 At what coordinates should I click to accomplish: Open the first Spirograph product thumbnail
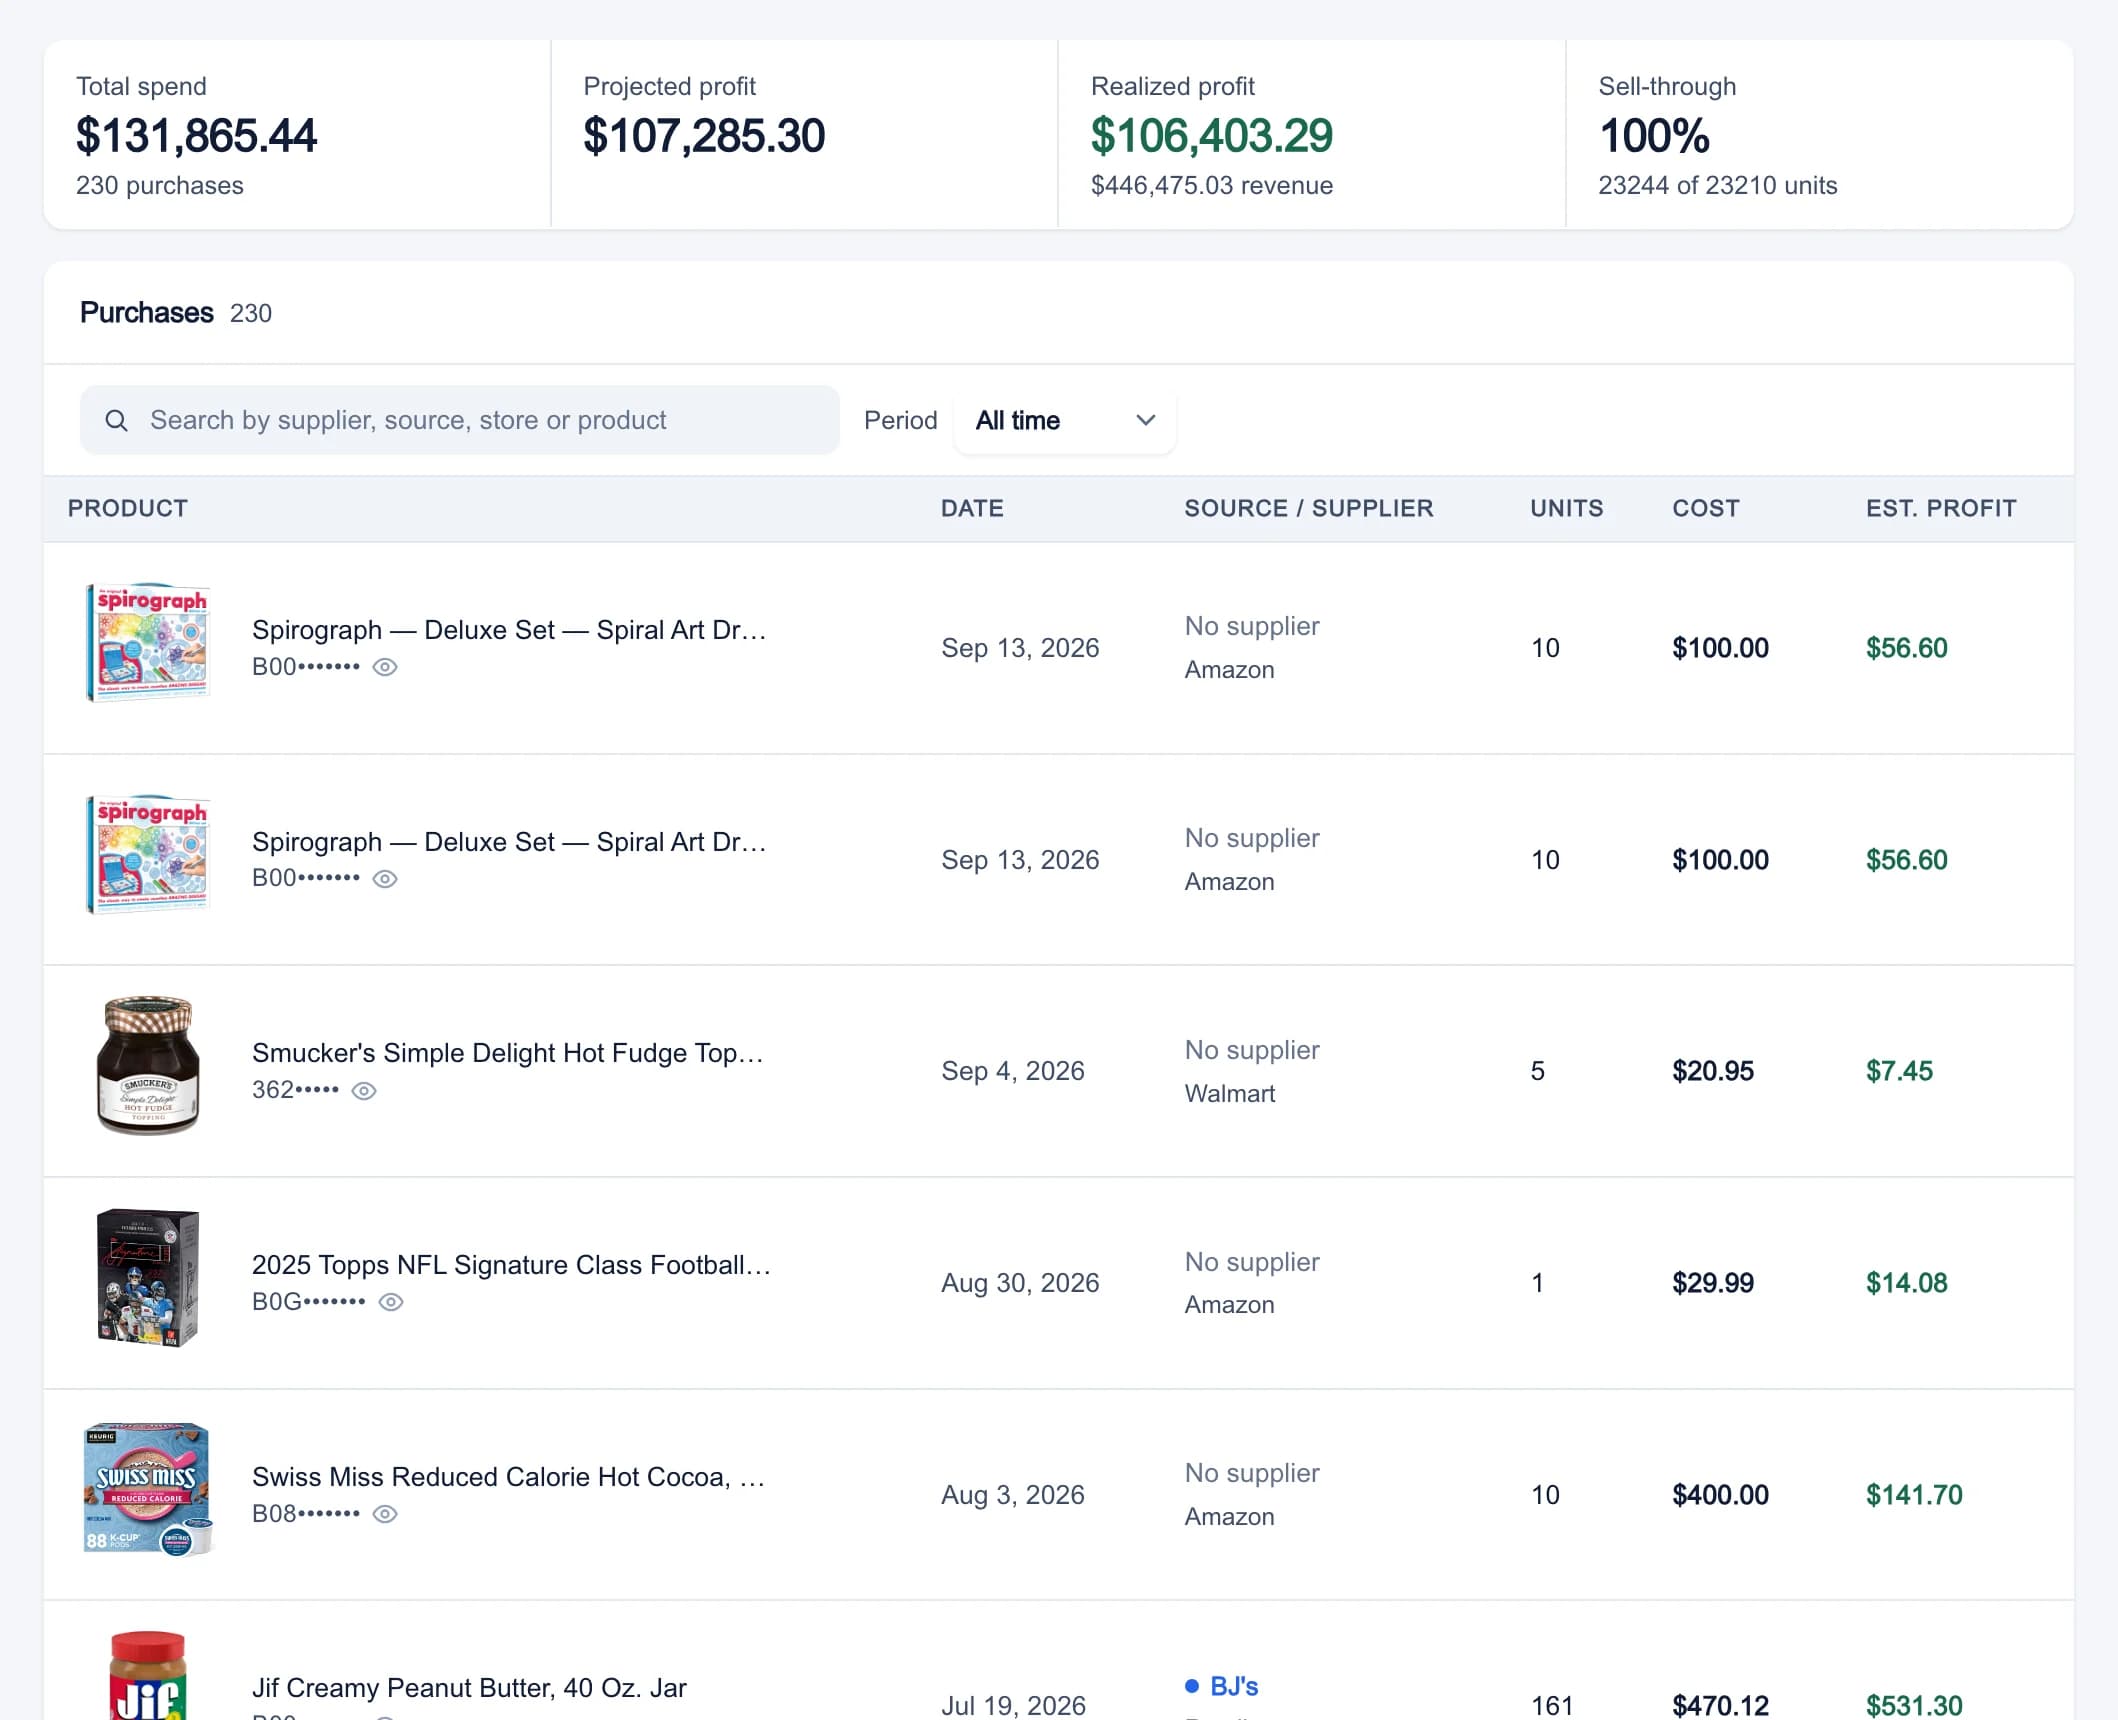[x=148, y=643]
